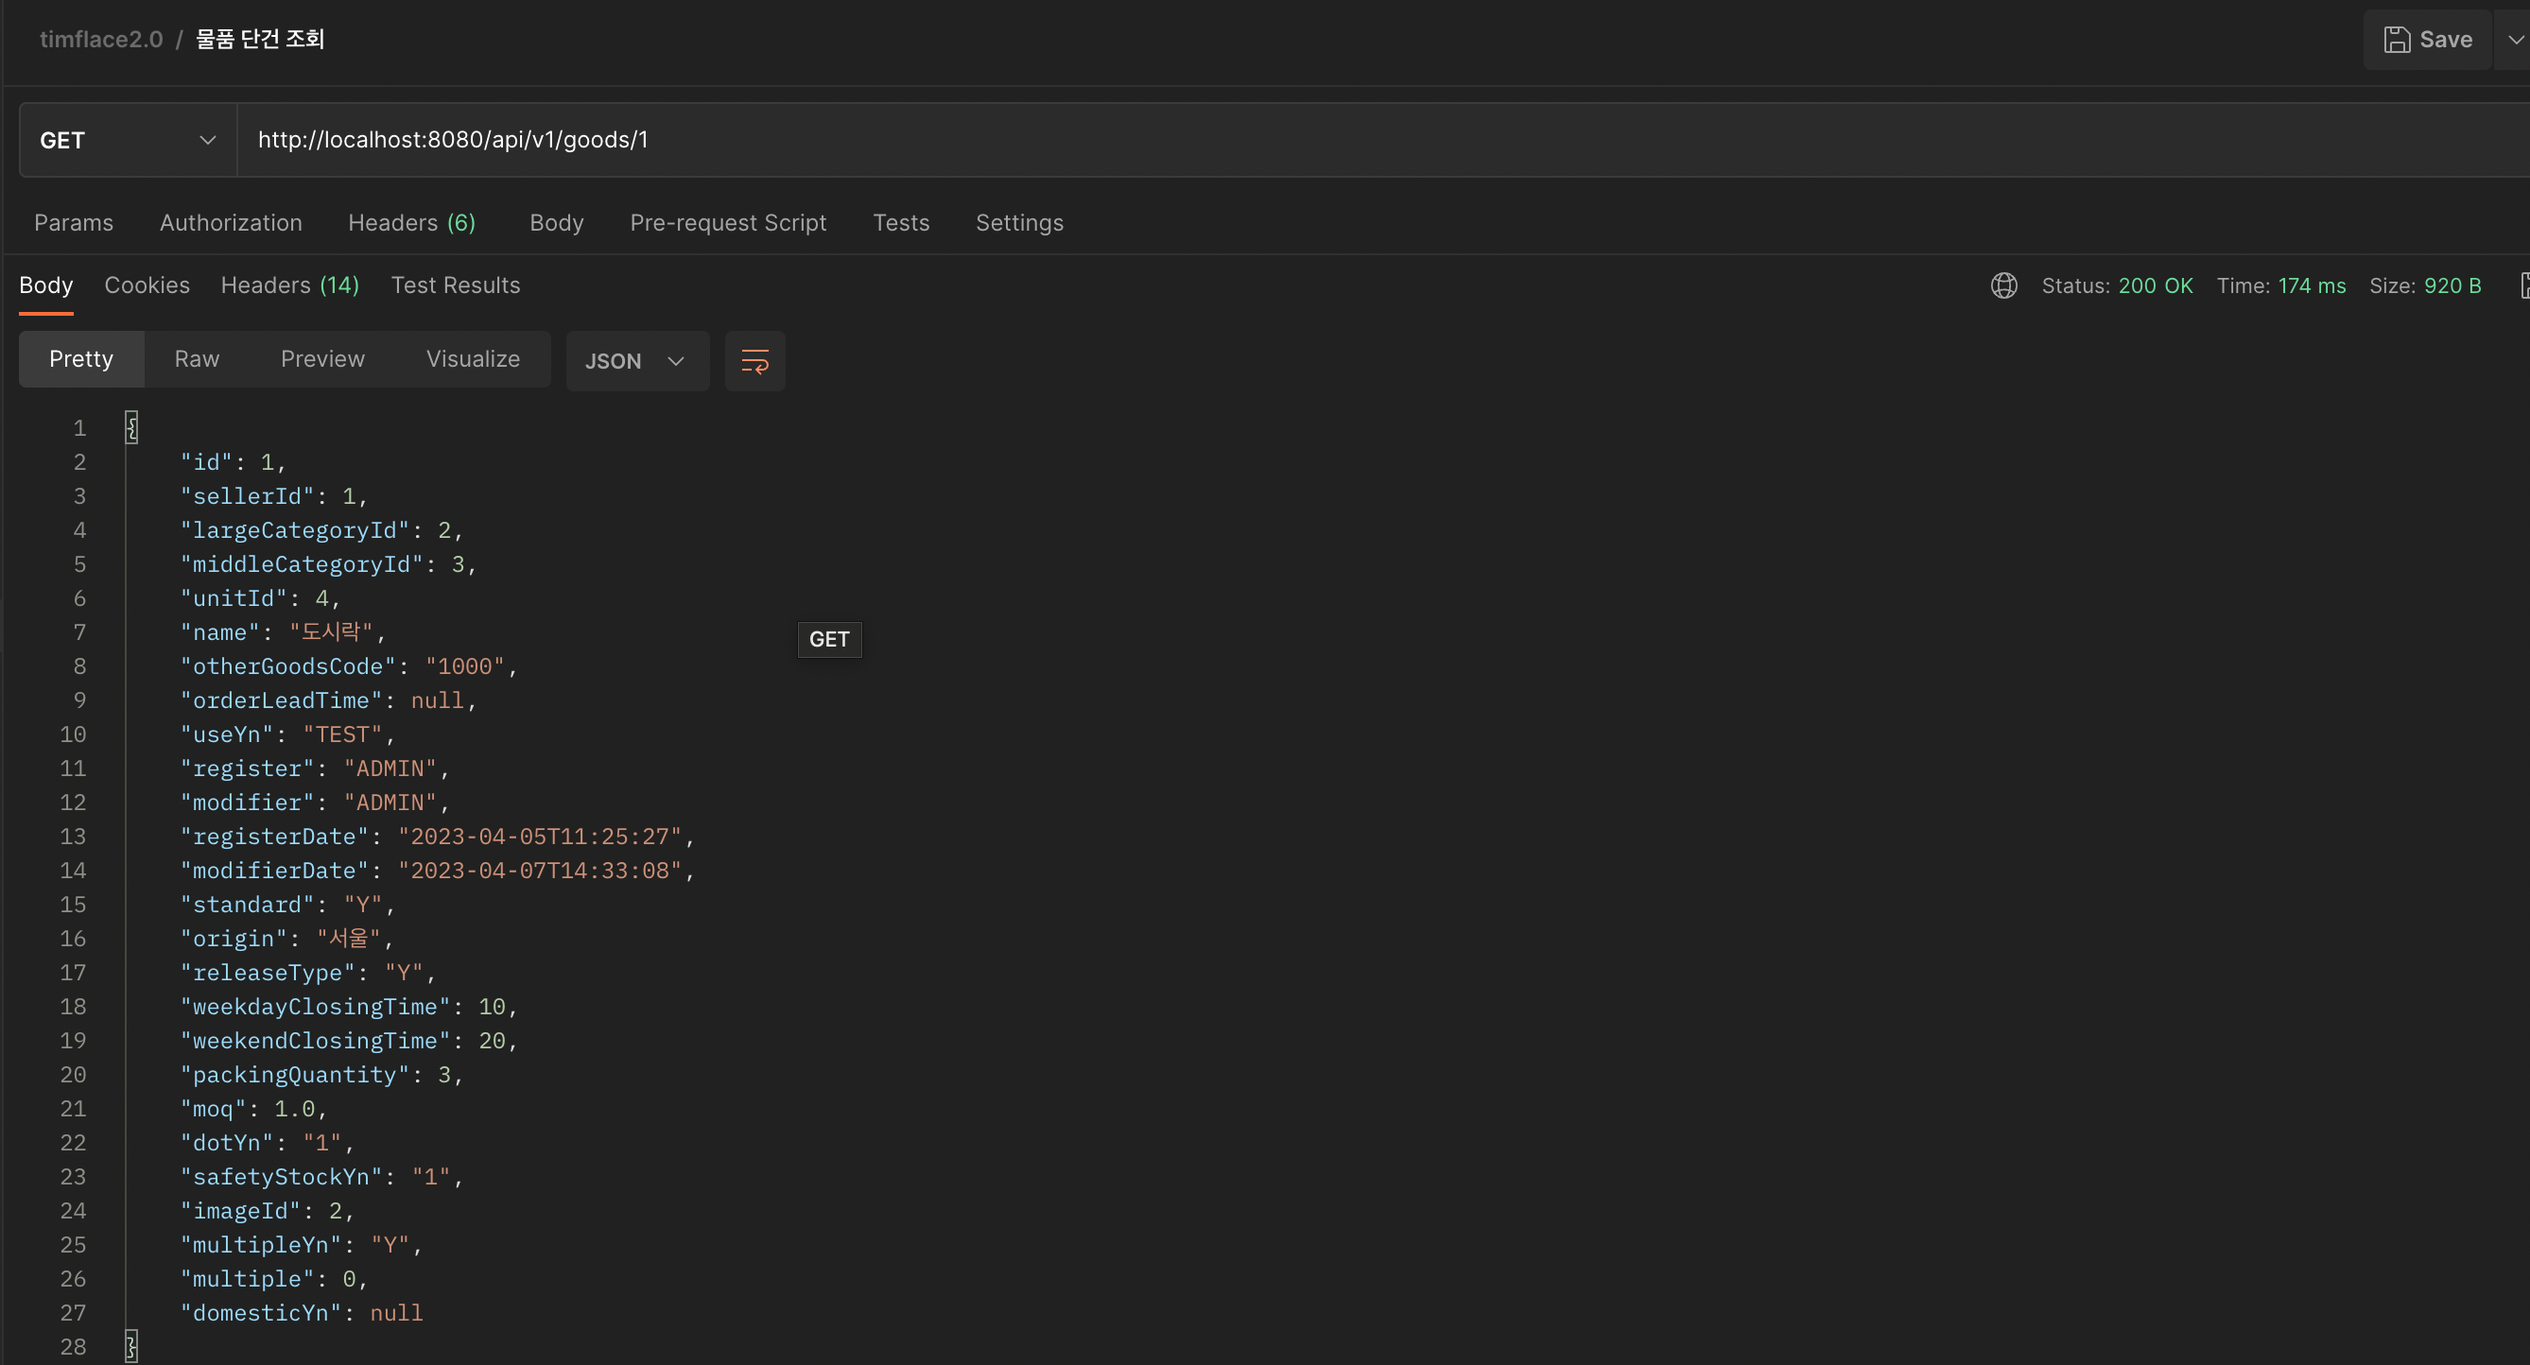
Task: Collapse the JSON opening brace on line 1
Action: [x=131, y=428]
